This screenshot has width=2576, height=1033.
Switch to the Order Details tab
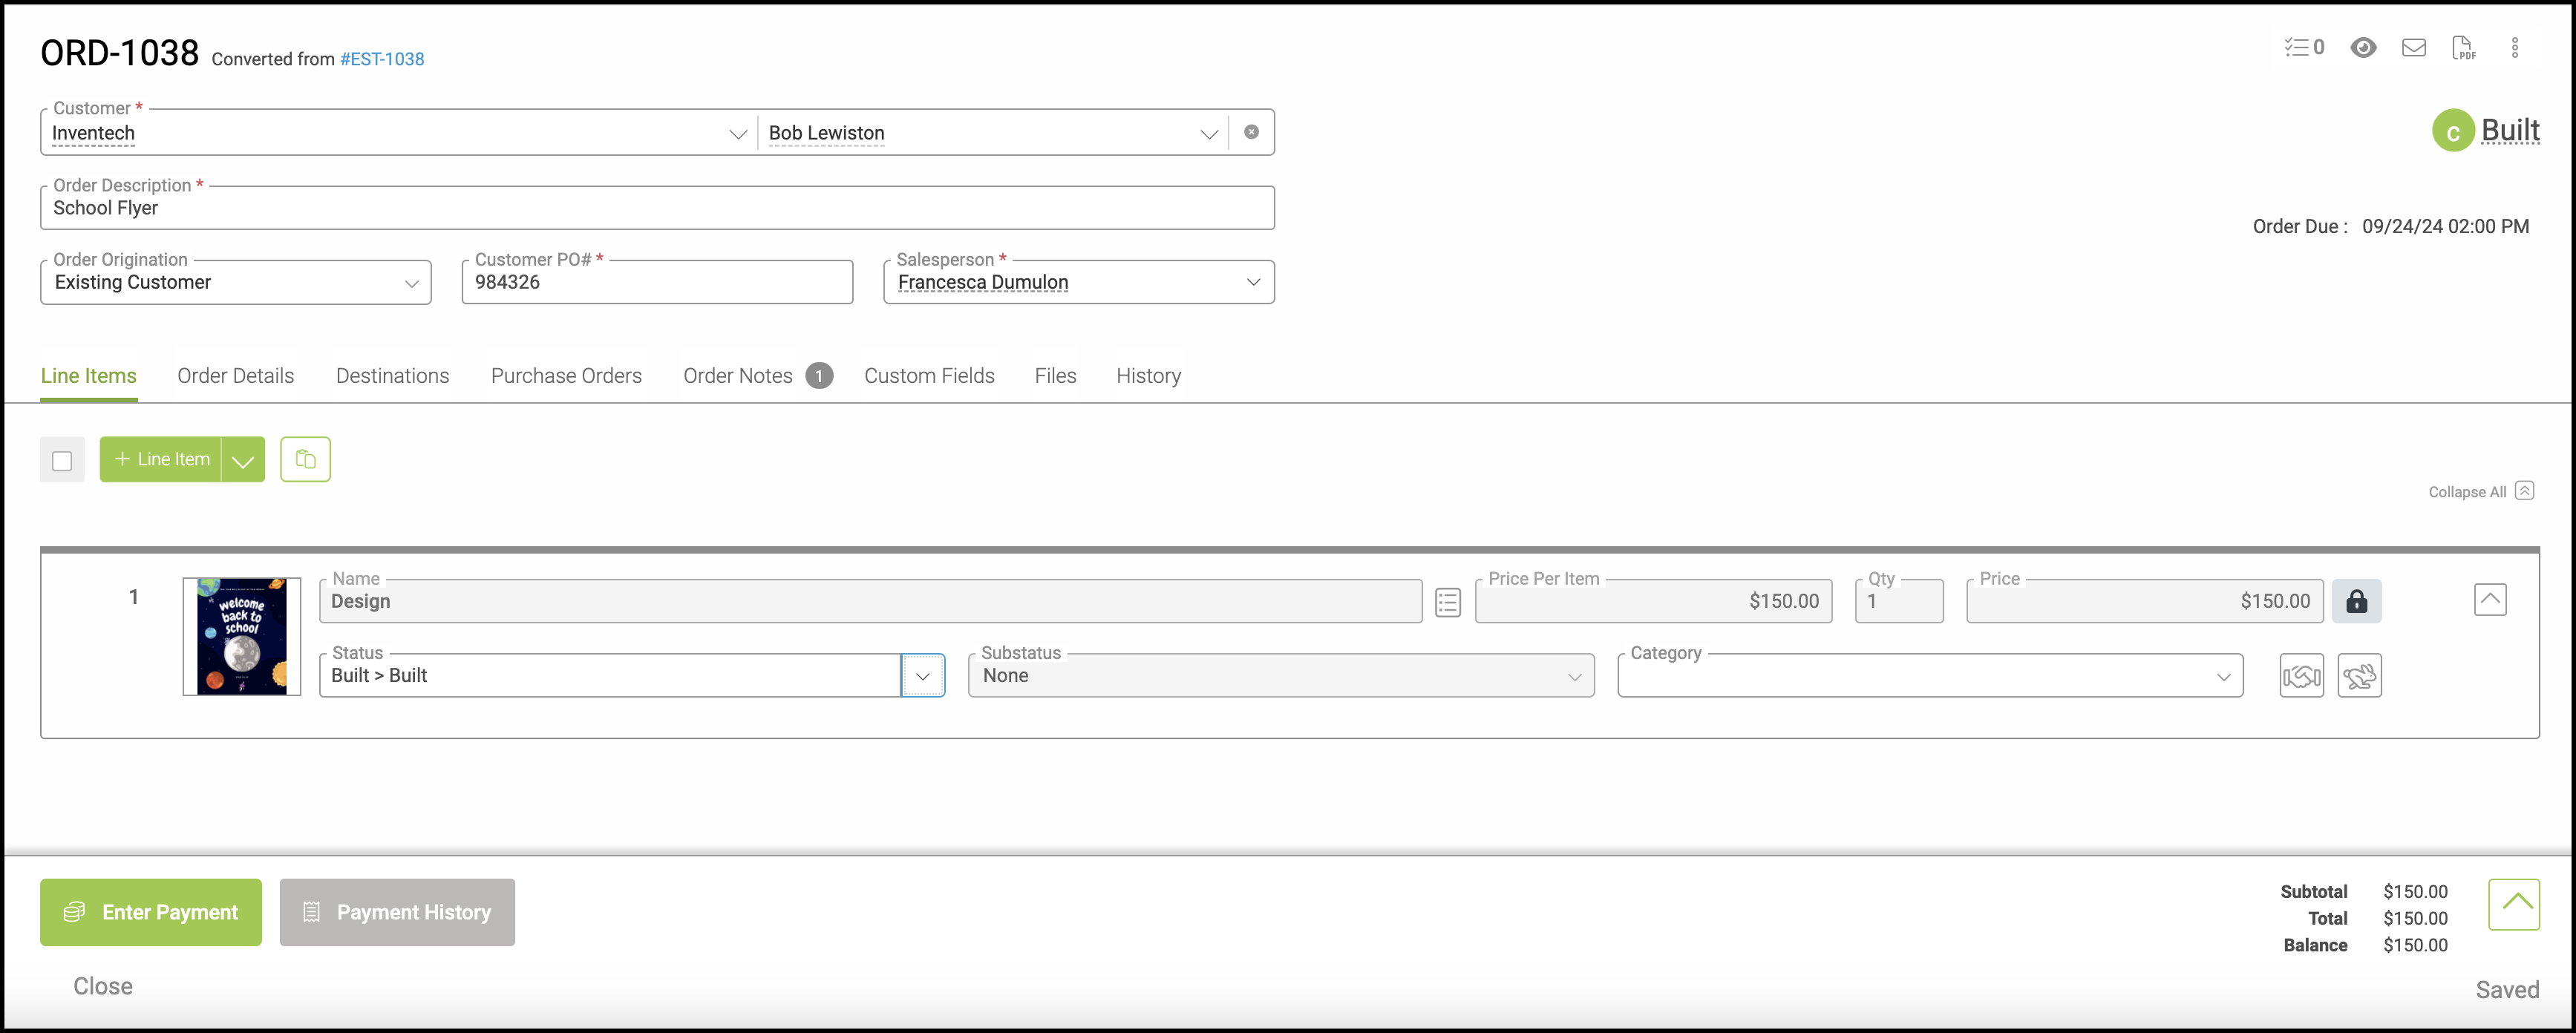coord(236,376)
